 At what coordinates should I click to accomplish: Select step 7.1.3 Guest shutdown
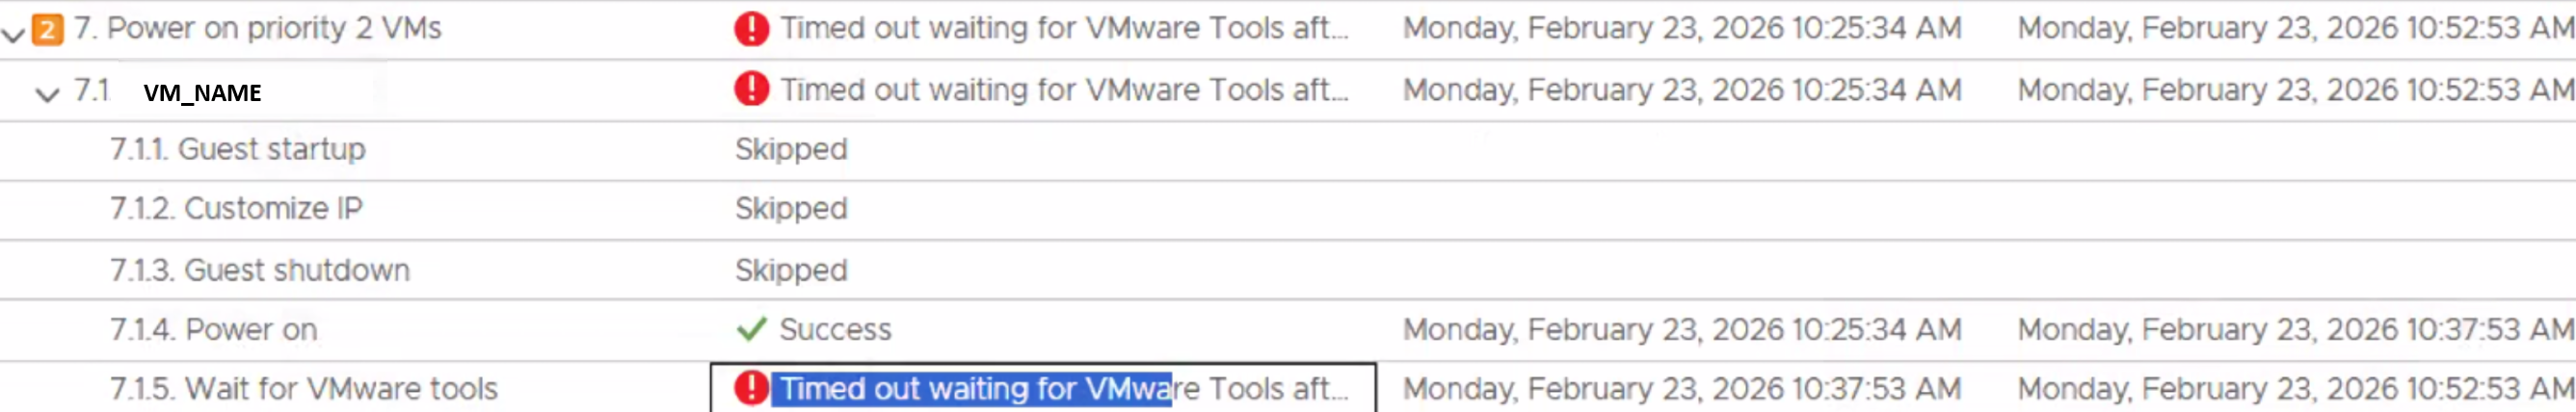260,270
